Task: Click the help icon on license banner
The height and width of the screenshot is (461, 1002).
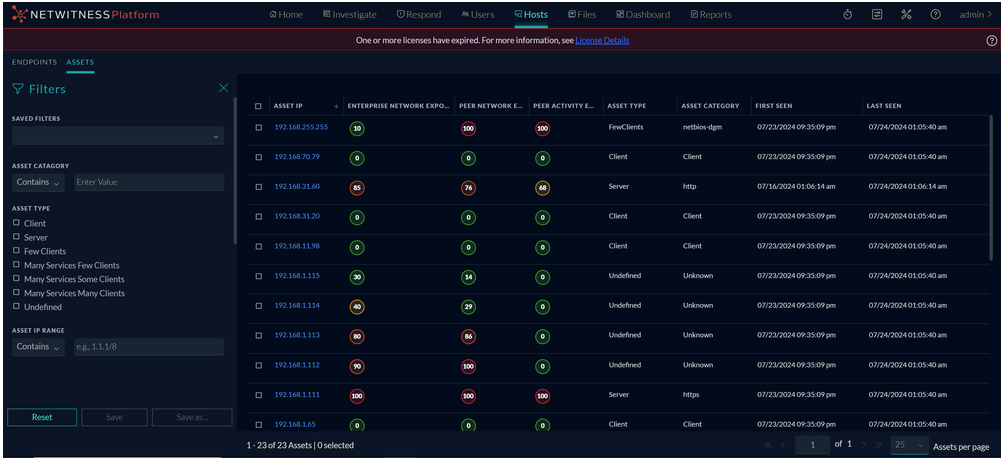Action: pyautogui.click(x=991, y=40)
